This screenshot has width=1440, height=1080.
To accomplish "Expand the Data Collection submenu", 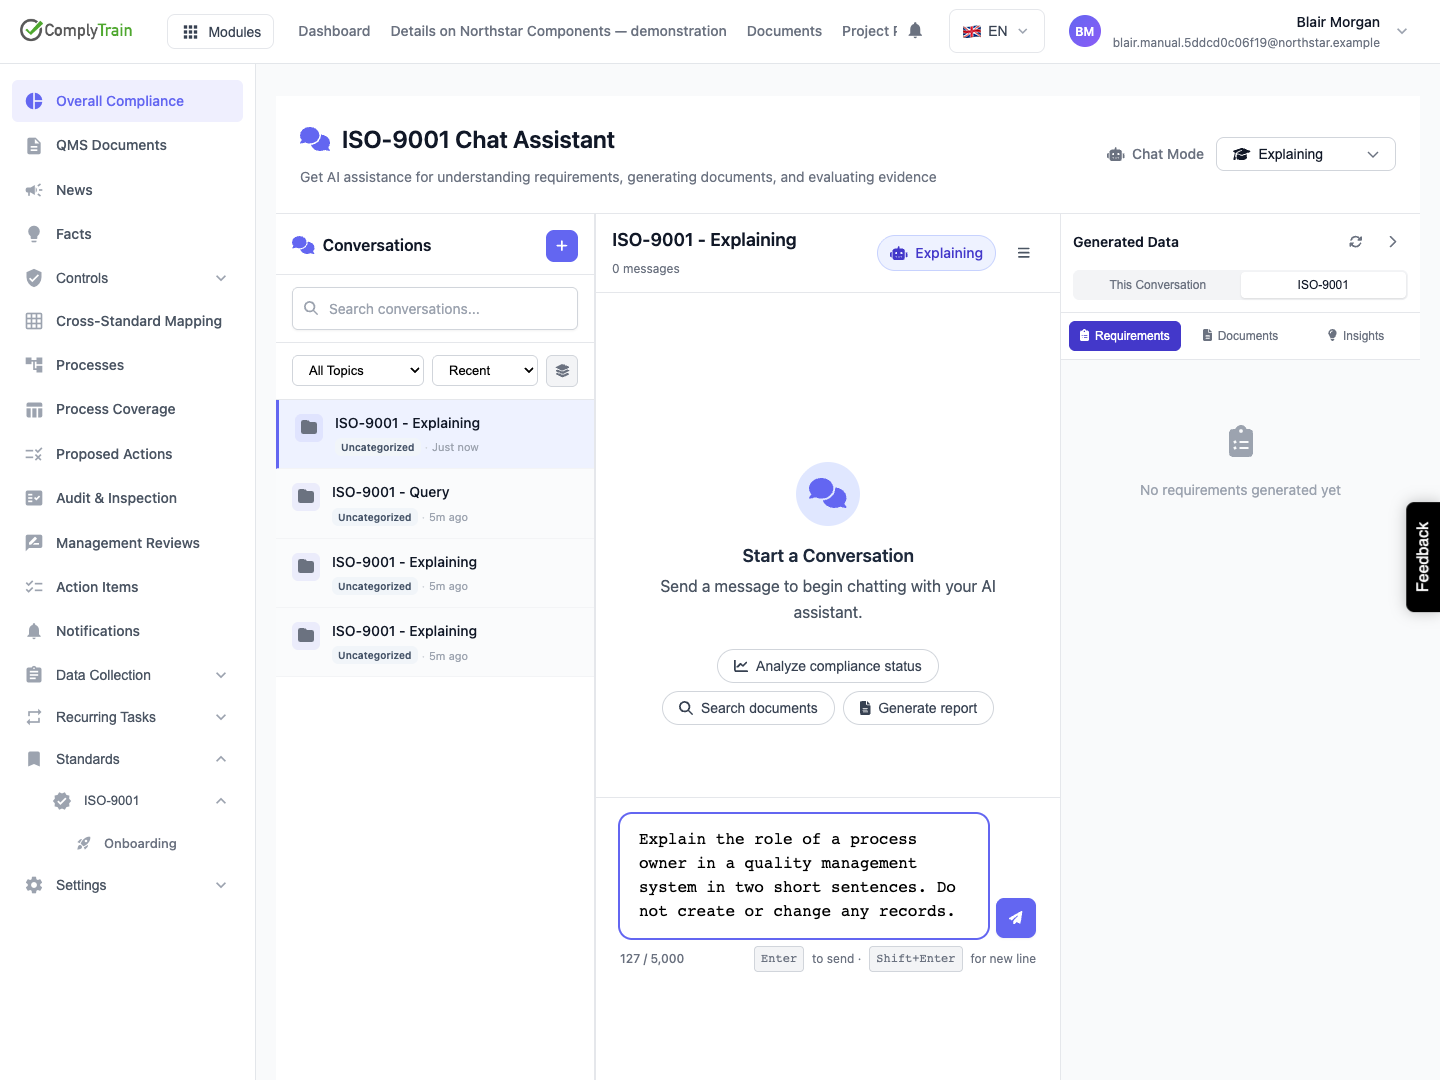I will click(x=221, y=675).
